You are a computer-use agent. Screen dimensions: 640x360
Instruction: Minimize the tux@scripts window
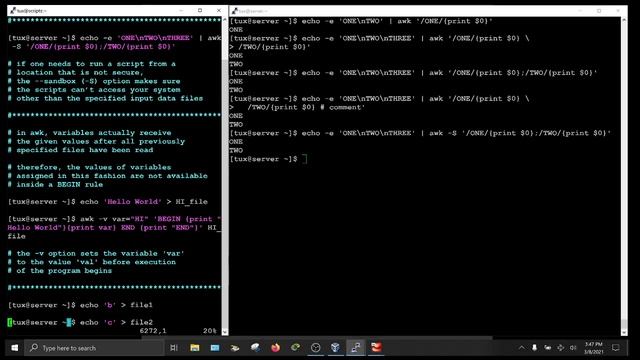[x=181, y=11]
